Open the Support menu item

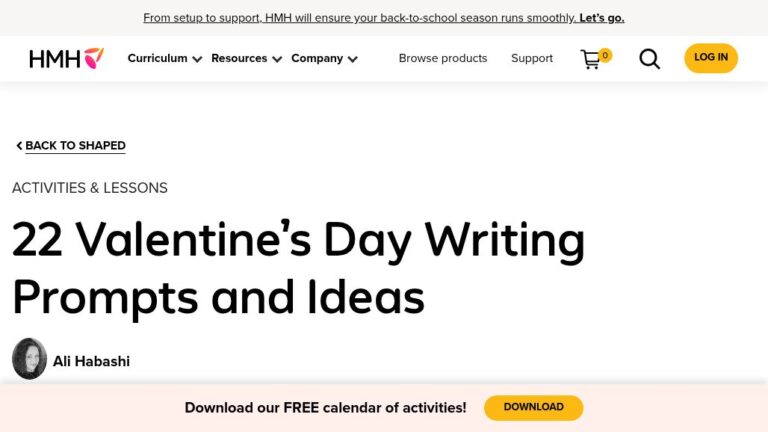point(532,58)
